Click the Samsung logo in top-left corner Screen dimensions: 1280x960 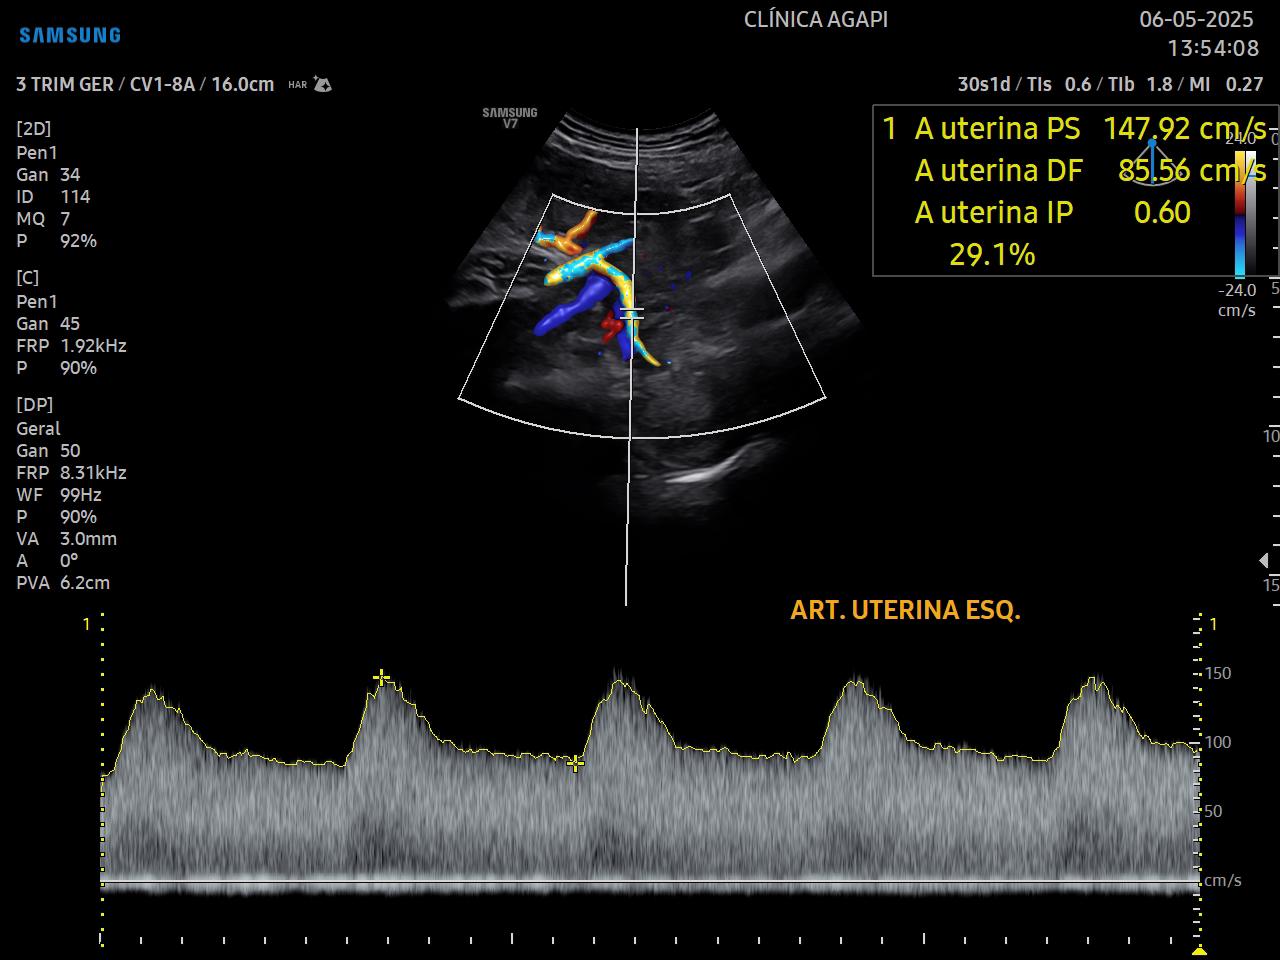(70, 35)
